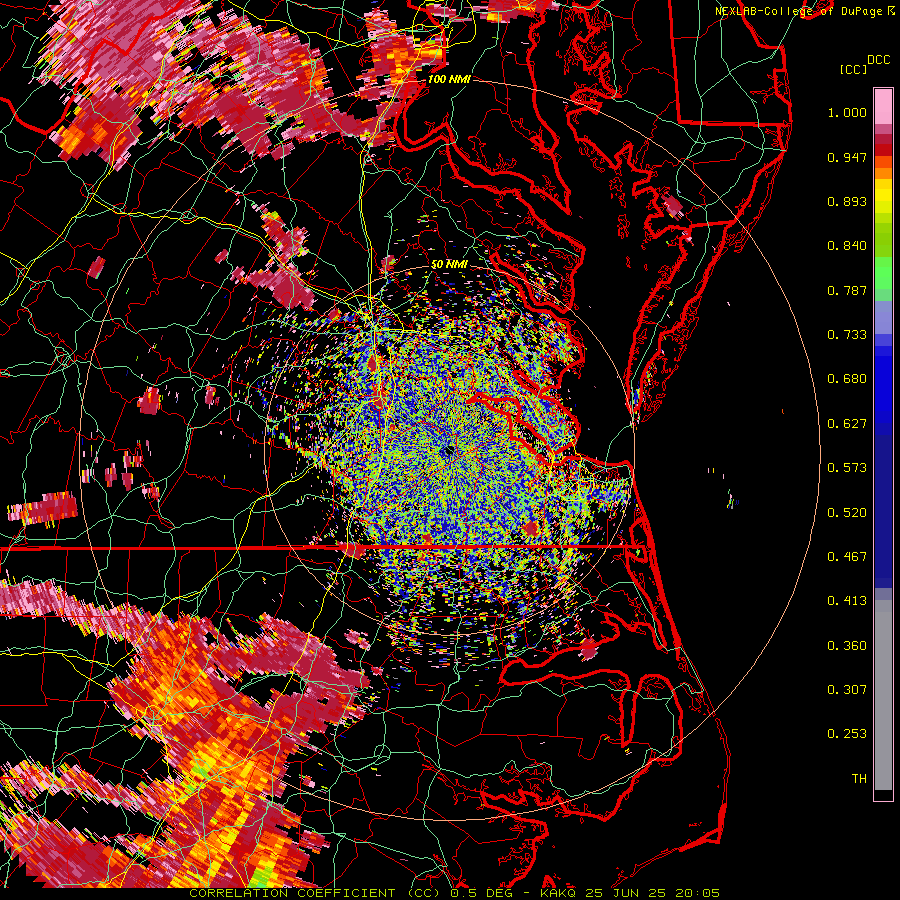Click the 0.360 scale value
This screenshot has width=900, height=900.
(847, 646)
